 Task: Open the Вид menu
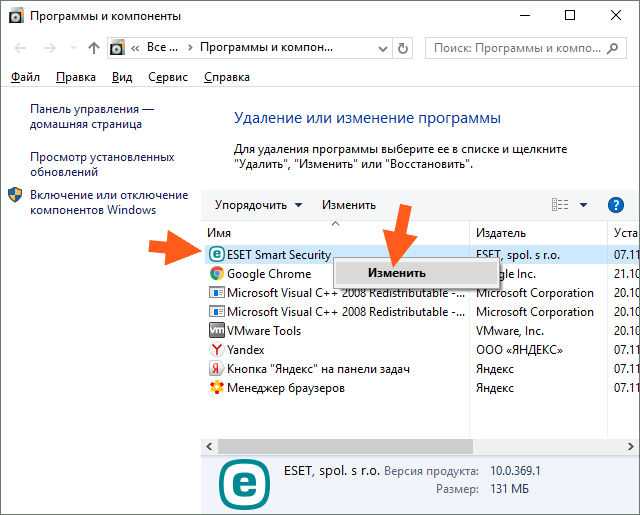122,77
